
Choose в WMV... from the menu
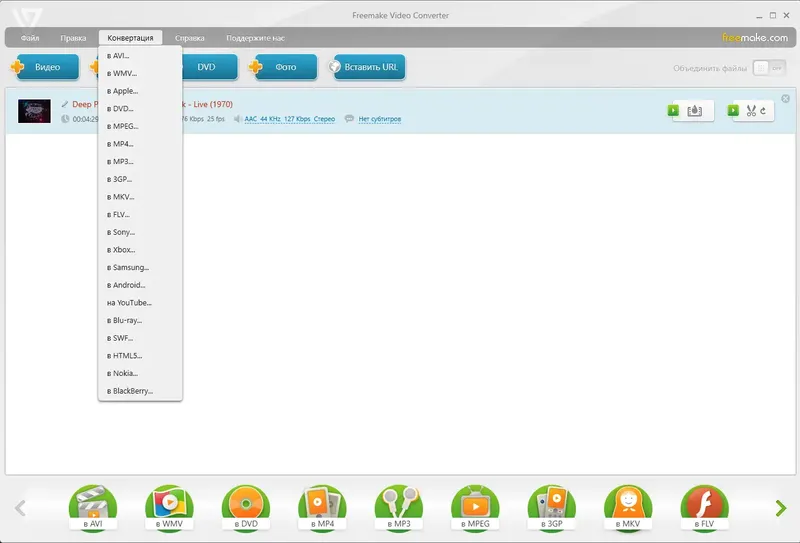pos(140,73)
